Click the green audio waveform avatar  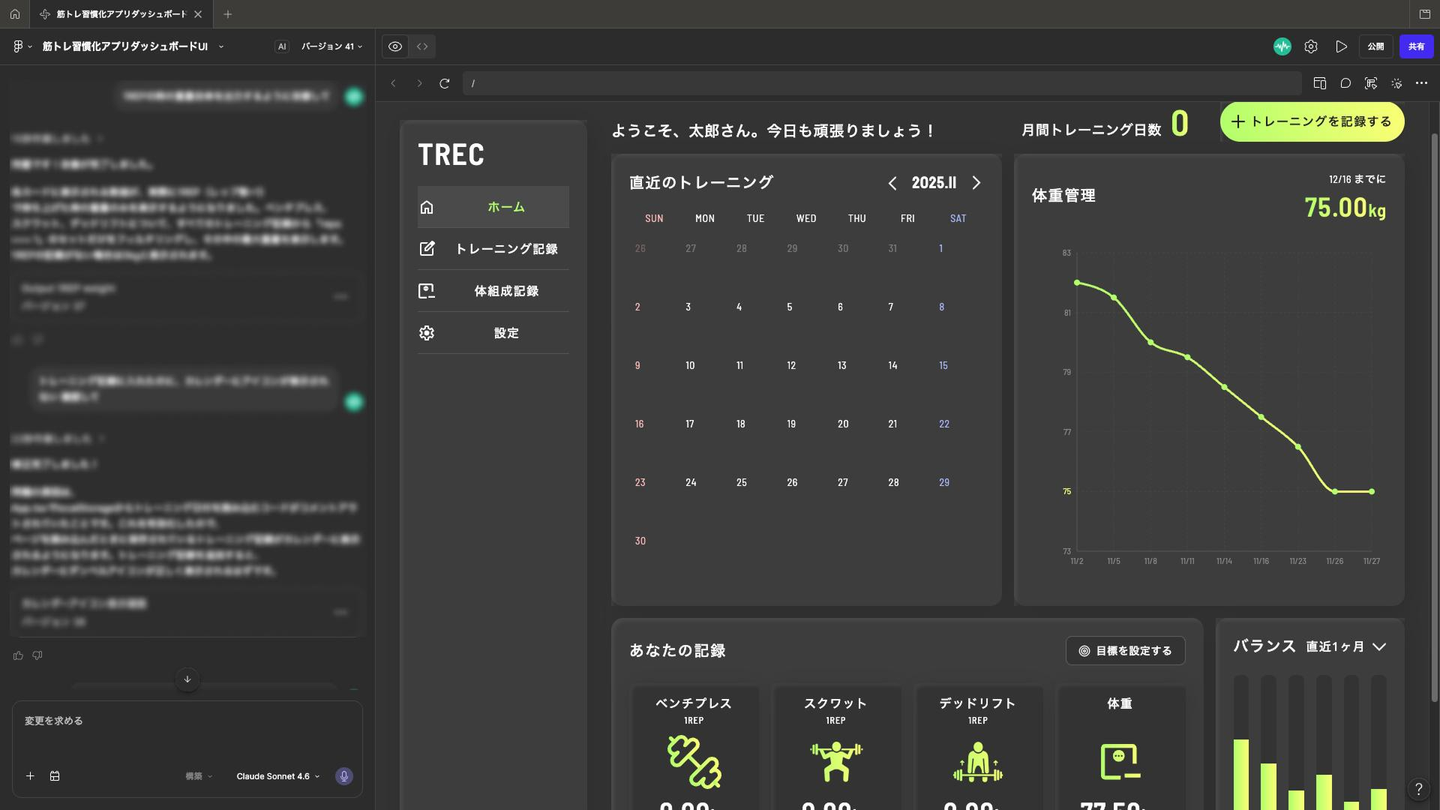coord(1282,46)
